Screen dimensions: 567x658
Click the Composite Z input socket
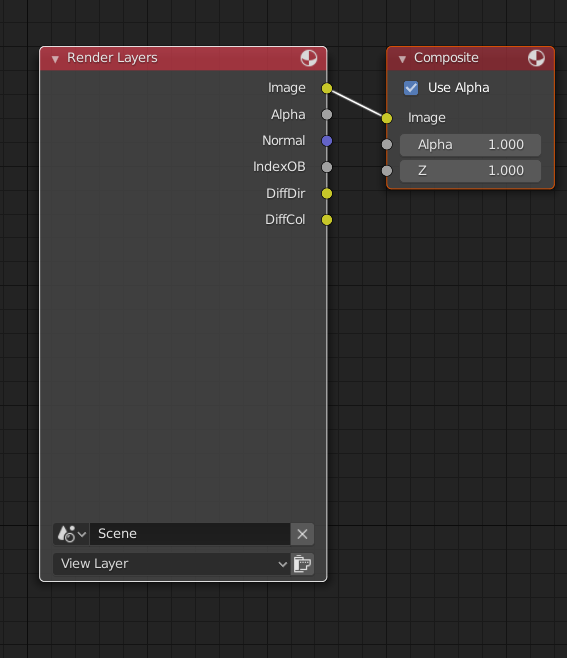[x=387, y=170]
